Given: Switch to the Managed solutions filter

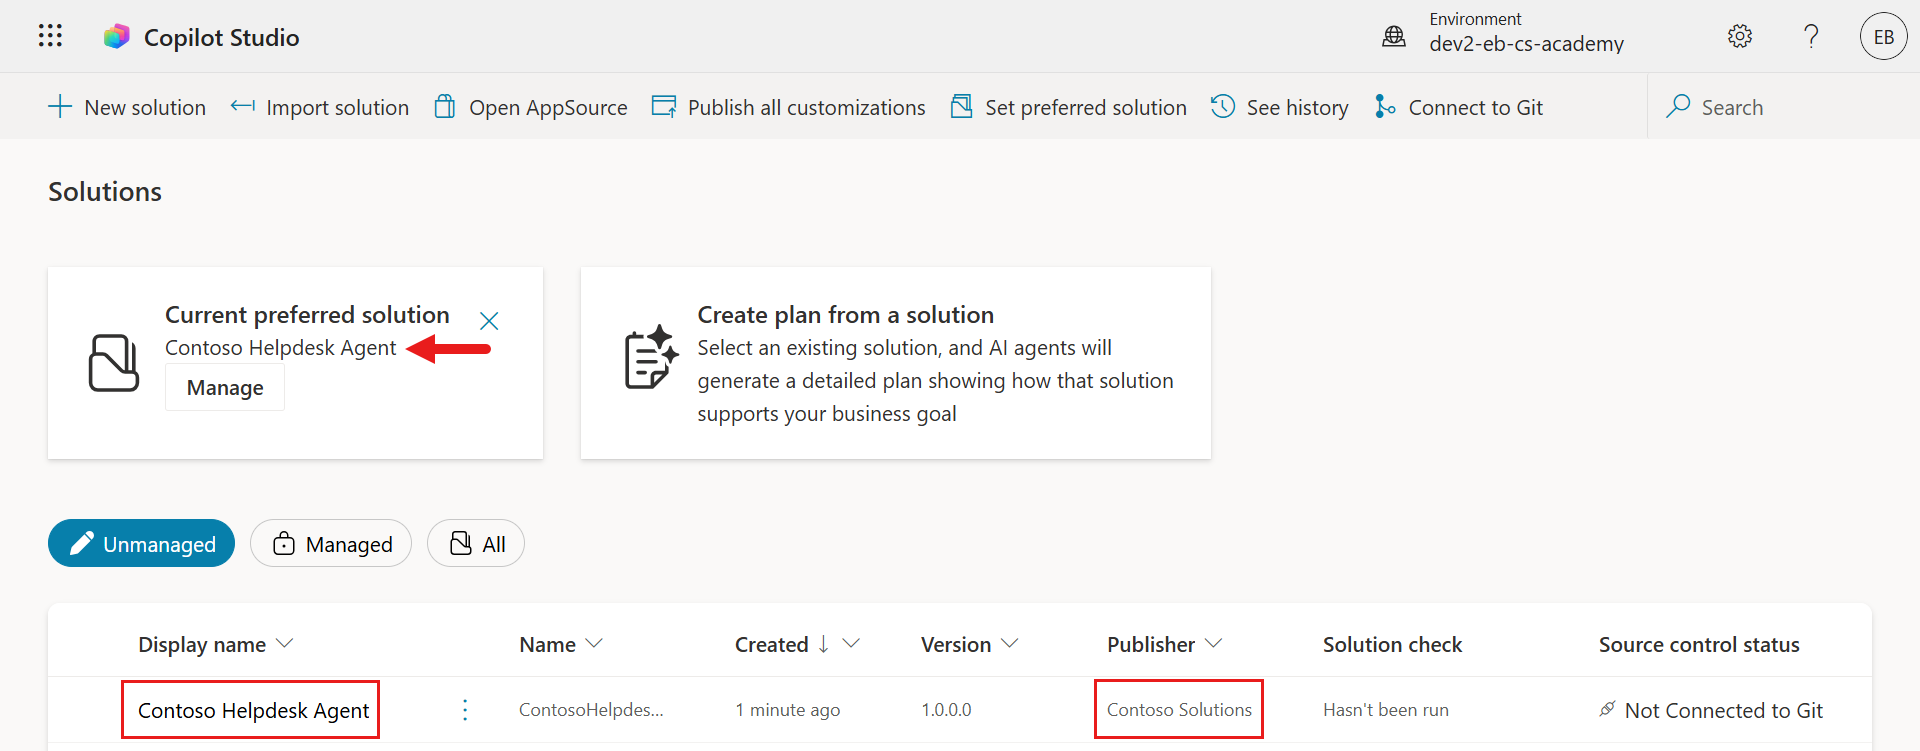Looking at the screenshot, I should pyautogui.click(x=331, y=544).
